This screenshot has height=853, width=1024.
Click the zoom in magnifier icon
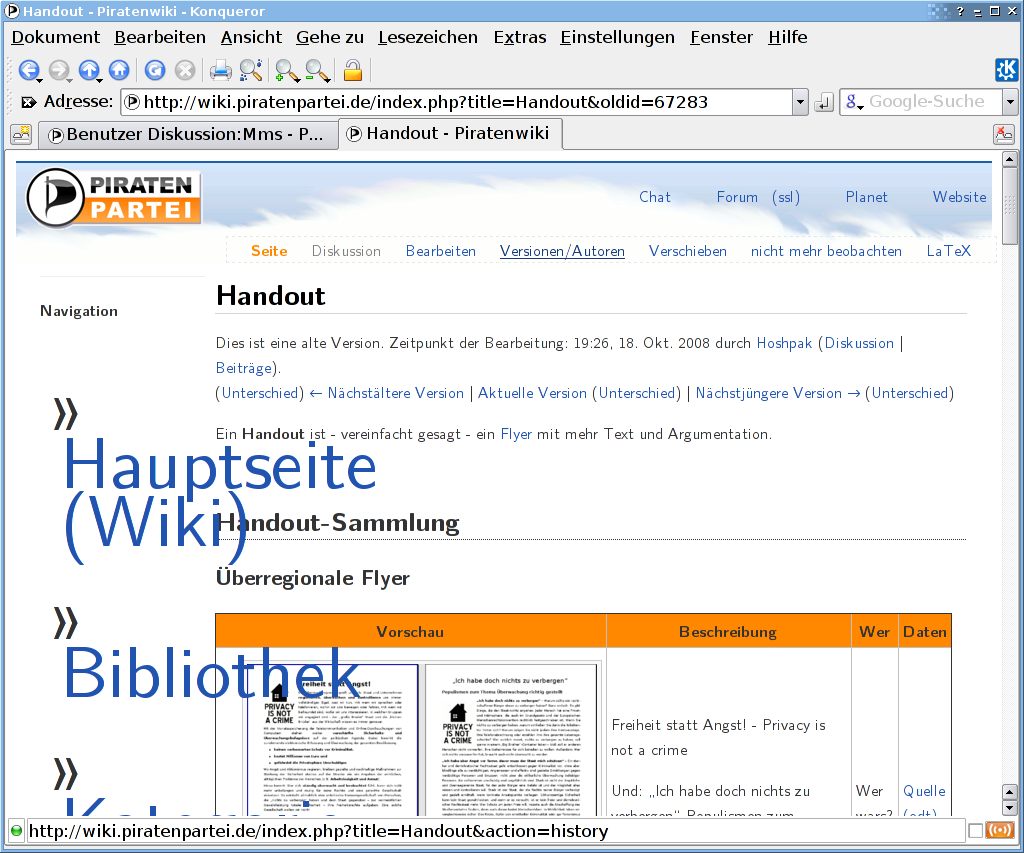coord(285,70)
